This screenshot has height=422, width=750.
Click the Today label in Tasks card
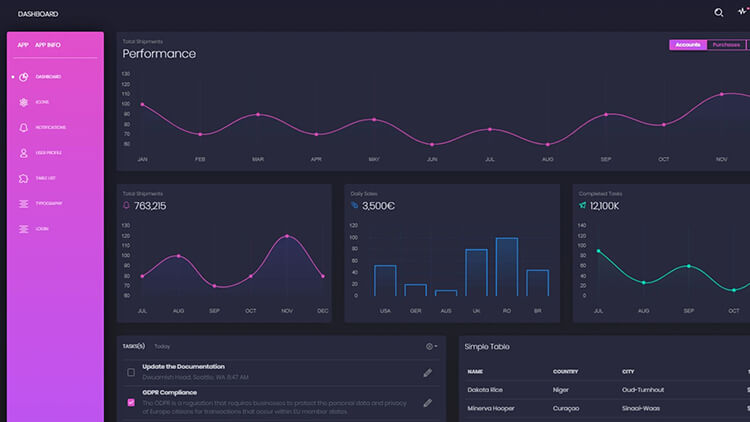pos(162,346)
